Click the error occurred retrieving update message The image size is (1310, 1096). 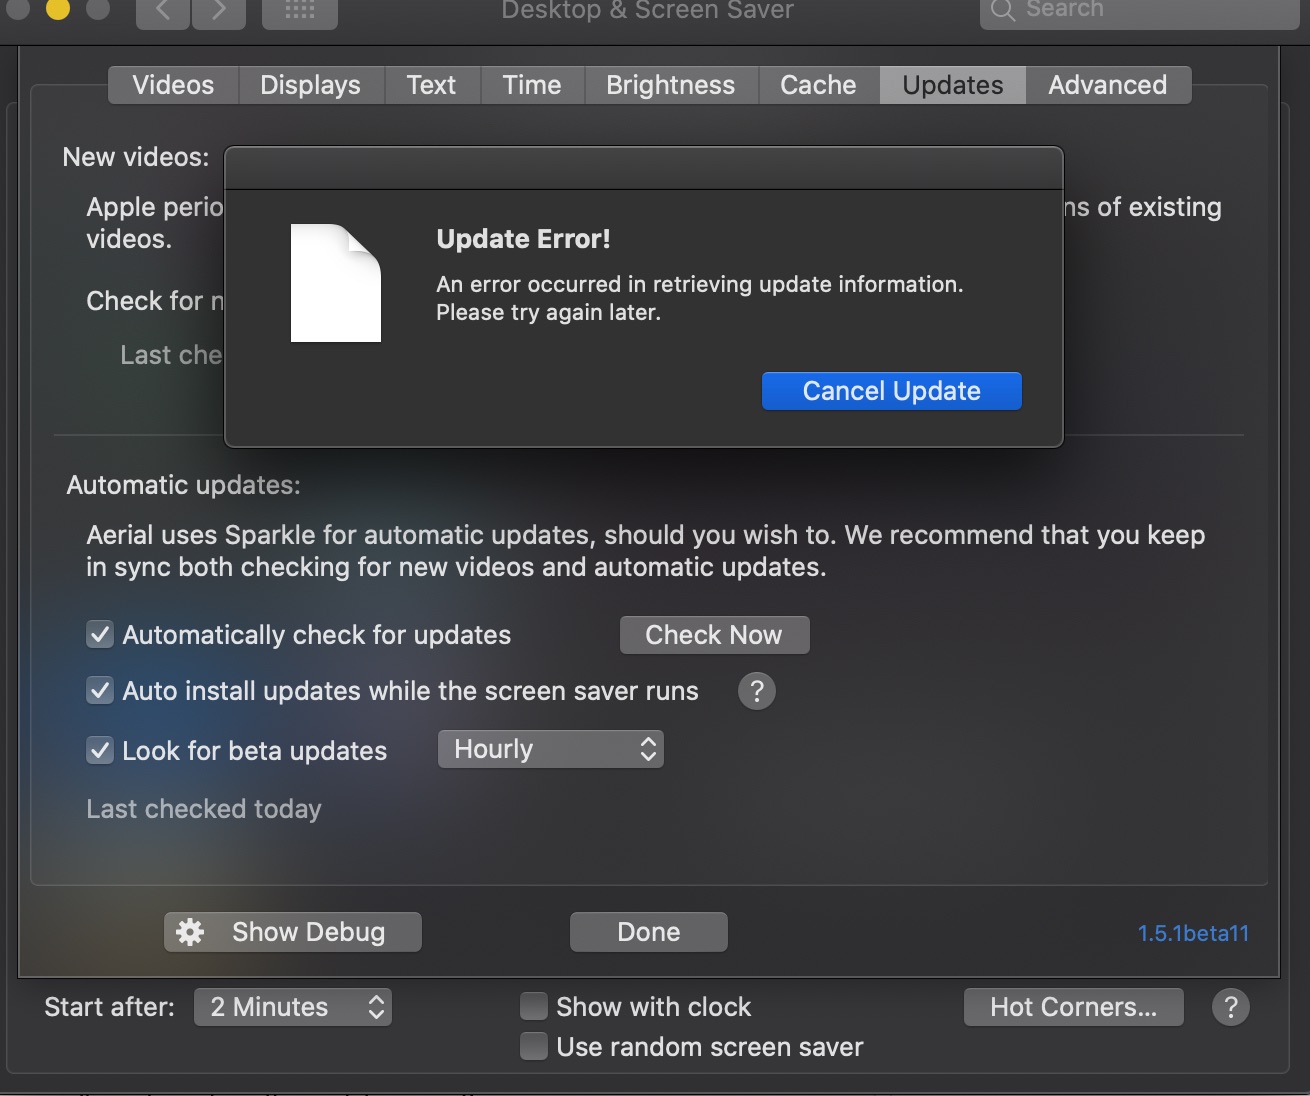pyautogui.click(x=700, y=298)
